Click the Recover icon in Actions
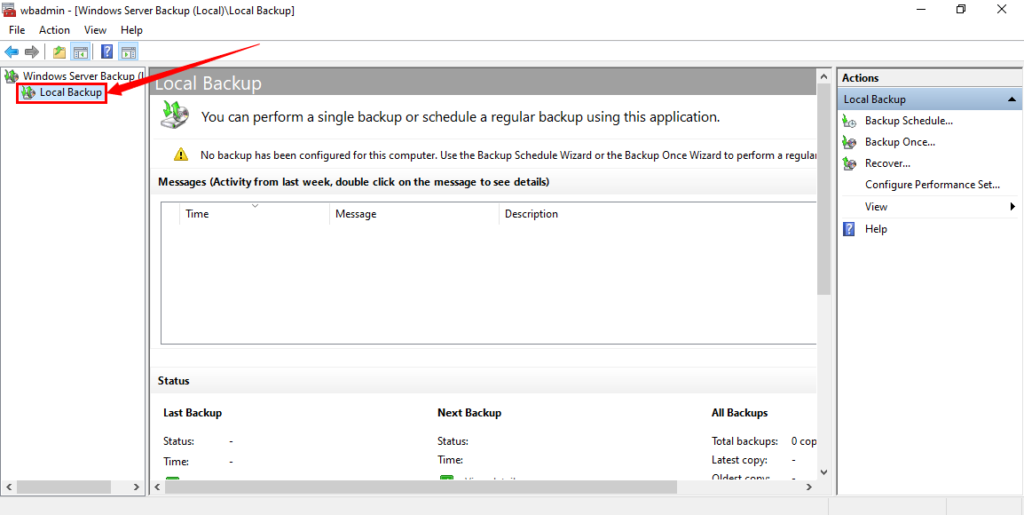Image resolution: width=1024 pixels, height=515 pixels. 849,163
